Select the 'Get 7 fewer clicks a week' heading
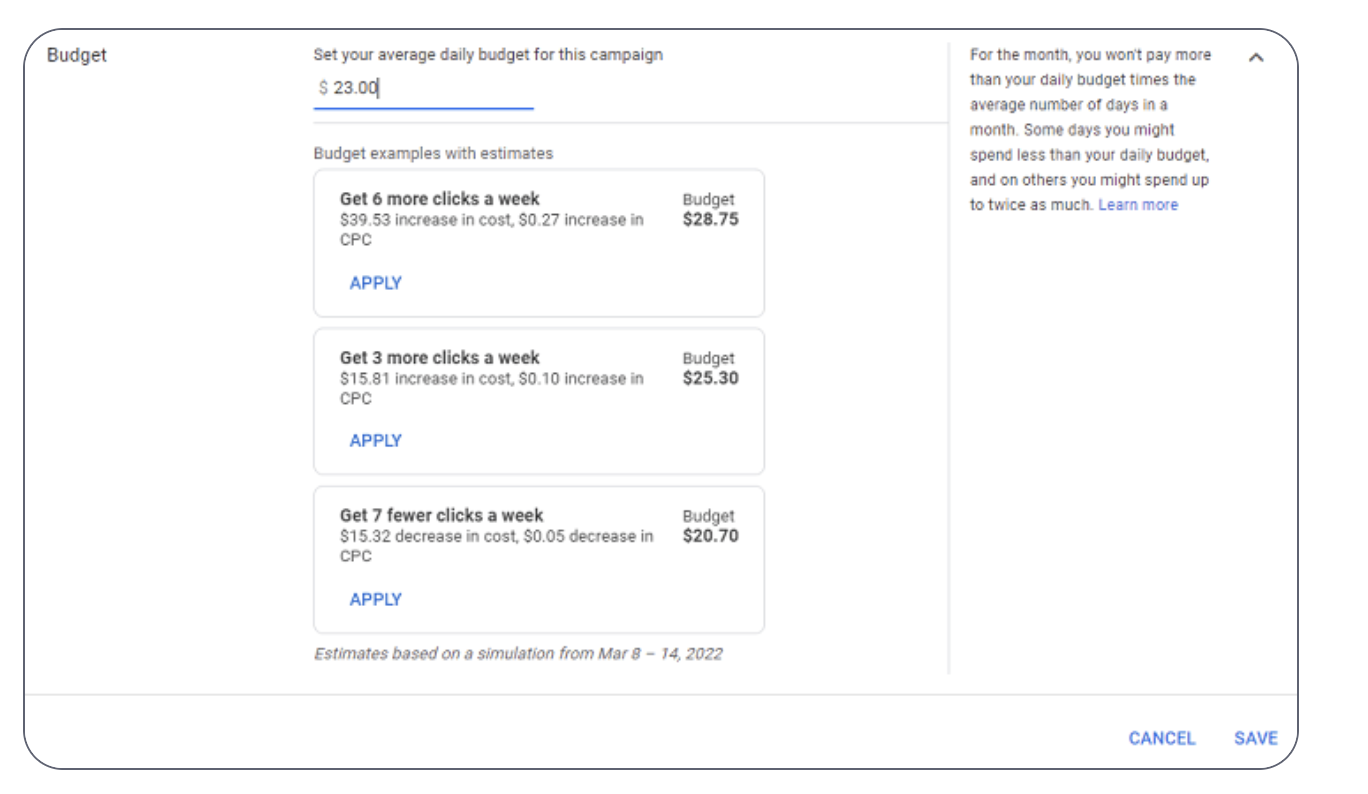Screen dimensions: 1368x794 (441, 516)
